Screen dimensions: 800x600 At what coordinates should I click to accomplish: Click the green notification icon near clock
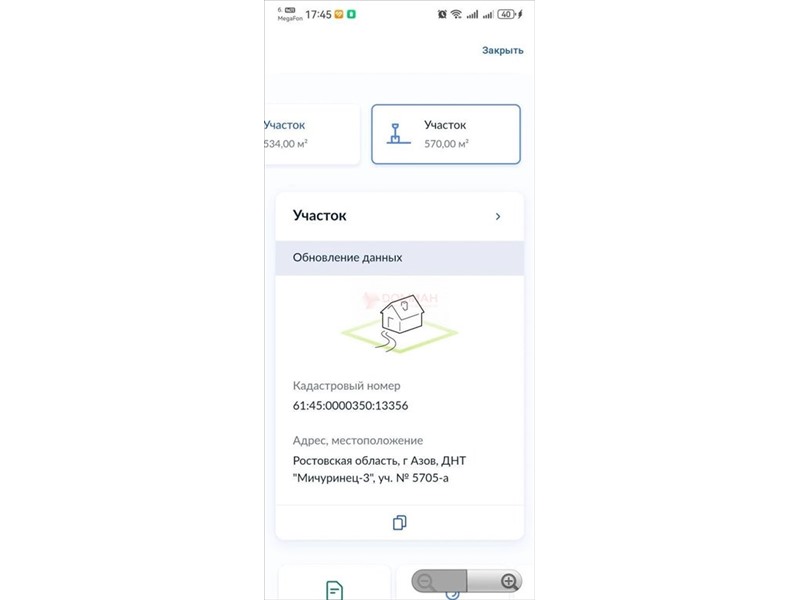[x=351, y=14]
